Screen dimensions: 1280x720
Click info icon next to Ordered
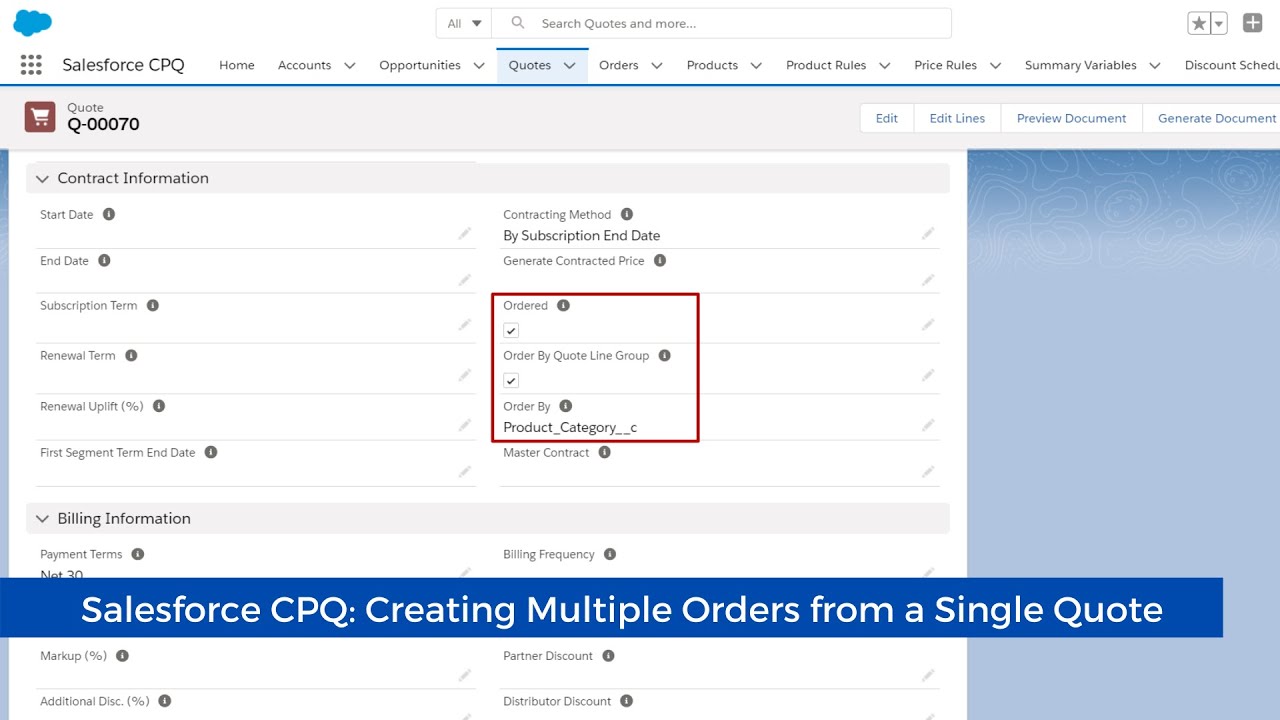pyautogui.click(x=563, y=305)
